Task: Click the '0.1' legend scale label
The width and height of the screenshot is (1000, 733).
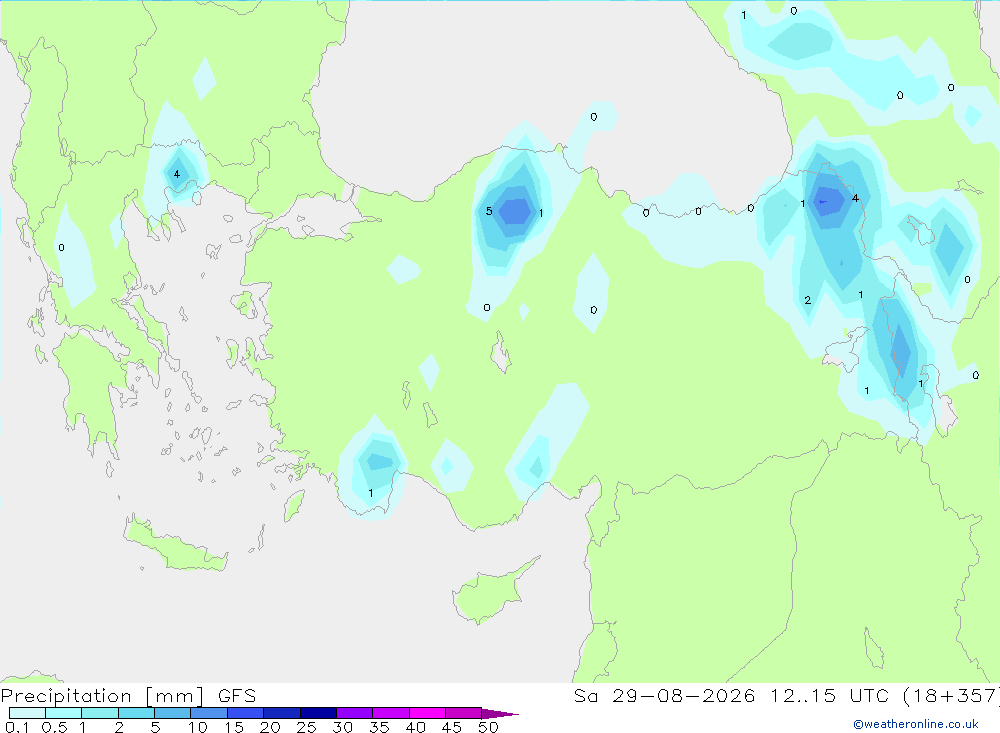Action: (x=17, y=727)
